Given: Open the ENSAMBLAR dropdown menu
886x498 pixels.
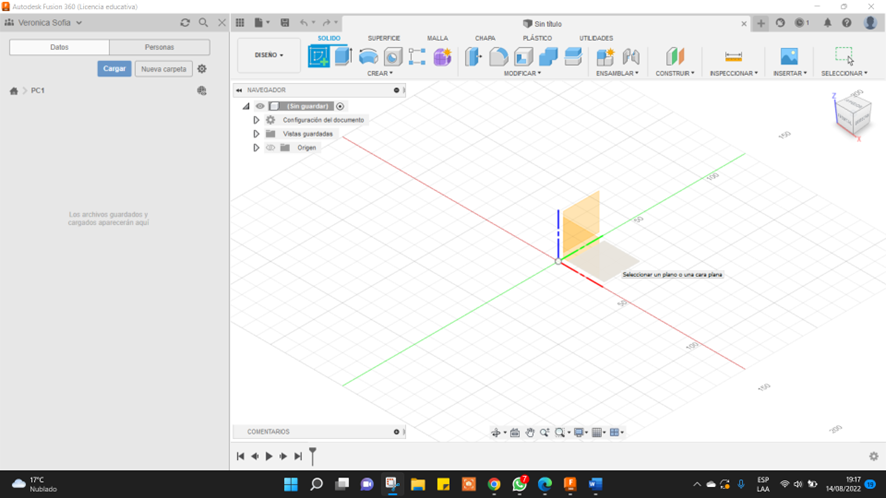Looking at the screenshot, I should coord(617,73).
